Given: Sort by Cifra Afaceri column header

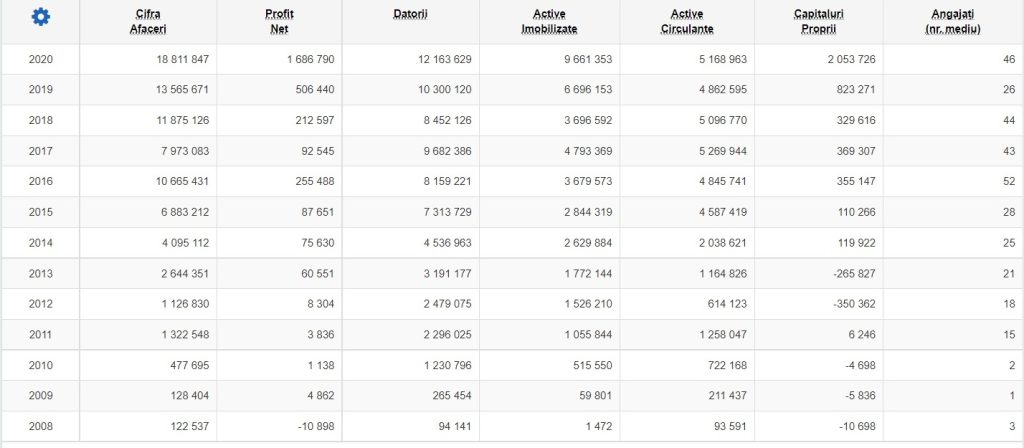Looking at the screenshot, I should [x=148, y=21].
